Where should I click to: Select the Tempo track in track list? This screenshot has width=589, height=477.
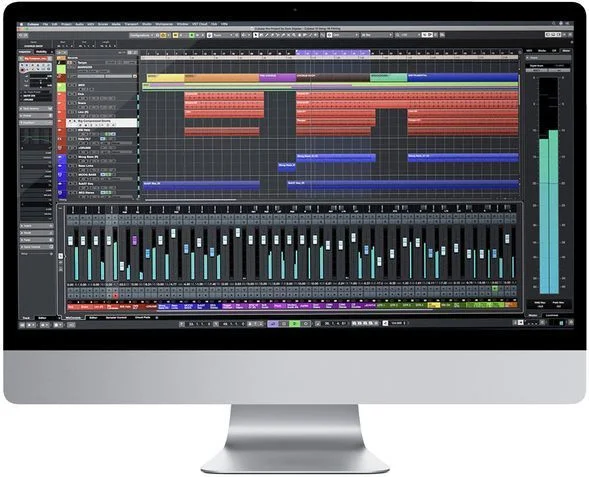coord(82,63)
